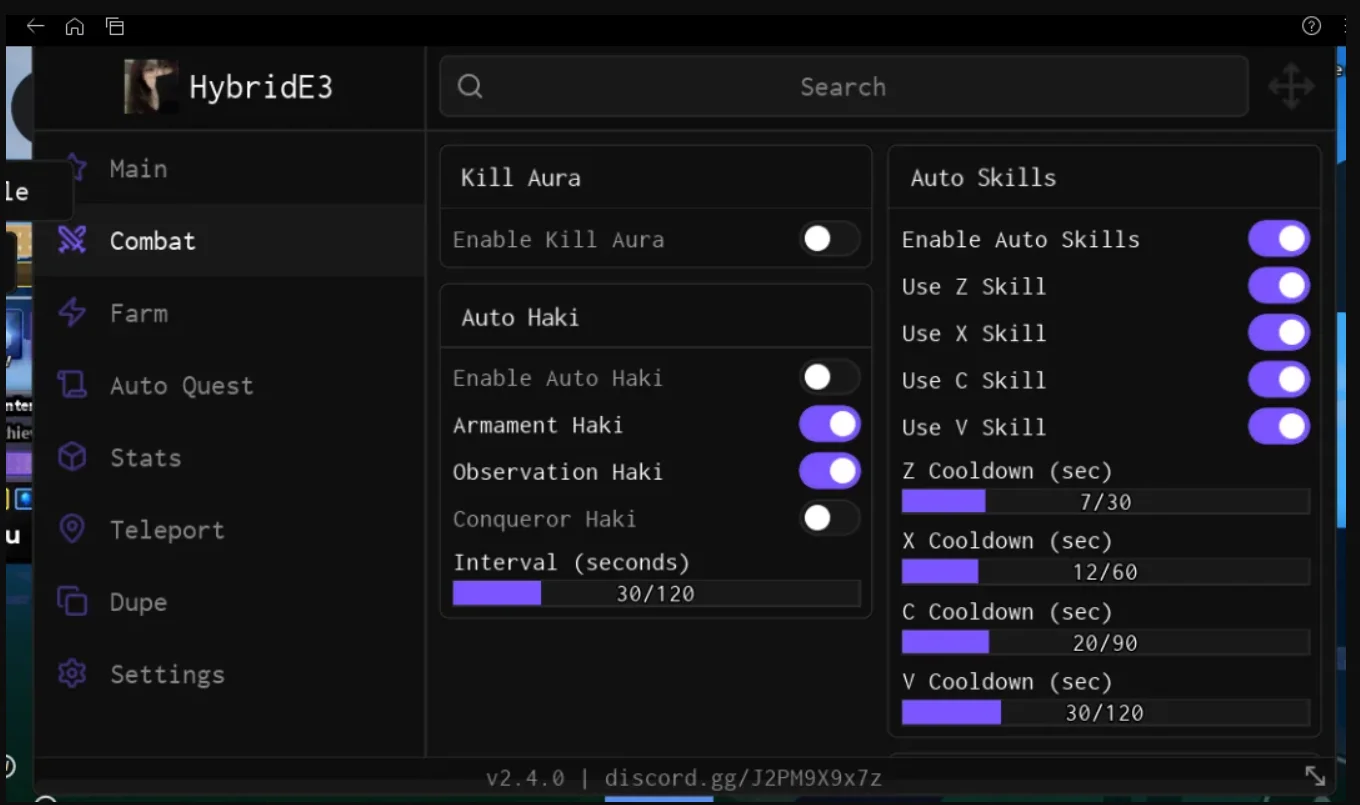Click the Auto Skills section header
Viewport: 1360px width, 805px height.
(x=983, y=178)
